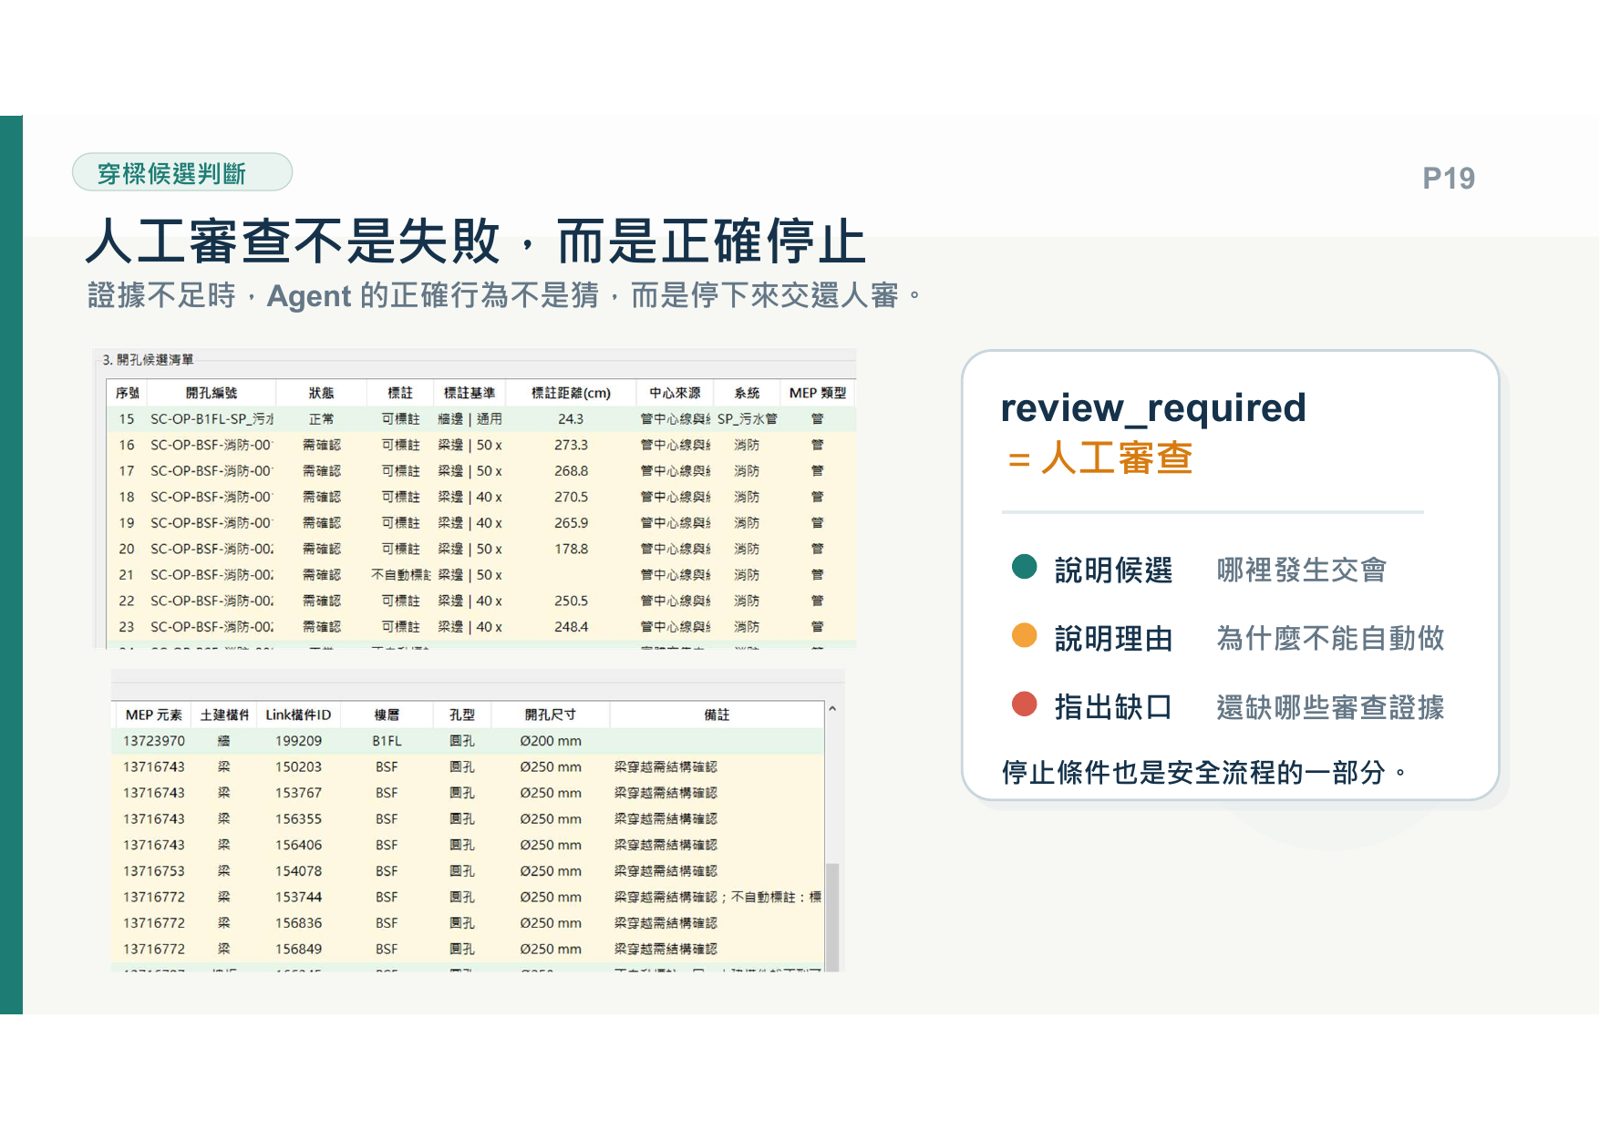1600x1131 pixels.
Task: Click the MEP 元素 column header
Action: pos(154,715)
